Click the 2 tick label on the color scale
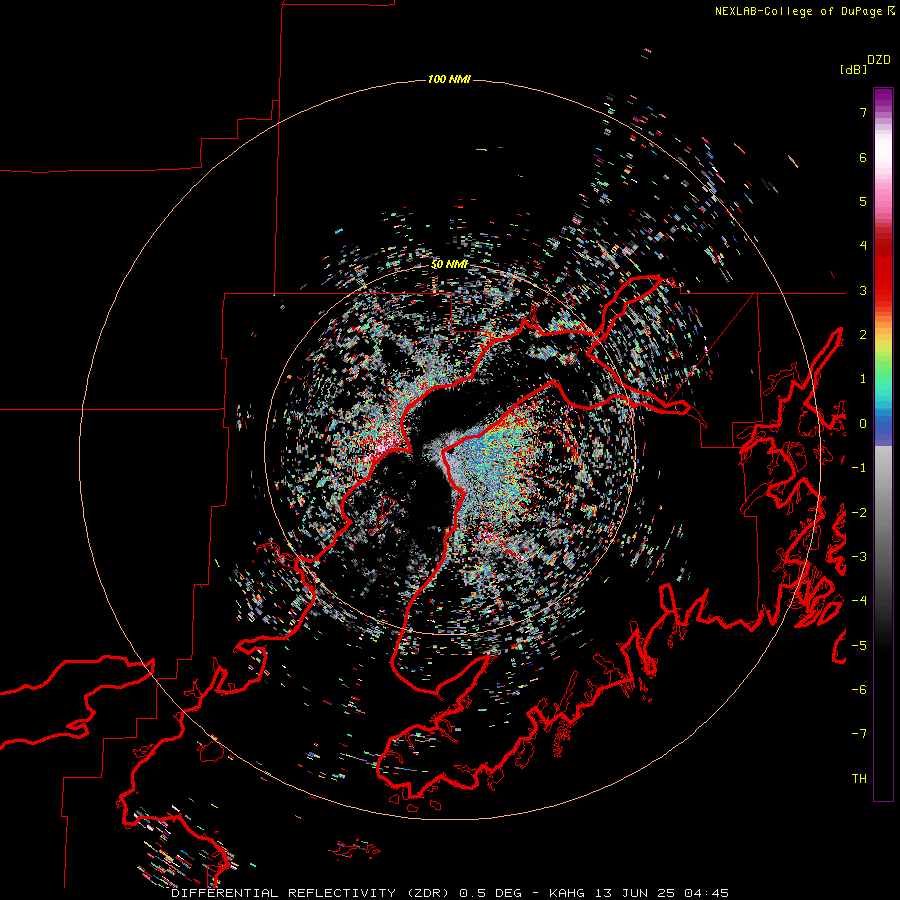Image resolution: width=900 pixels, height=900 pixels. pyautogui.click(x=863, y=335)
